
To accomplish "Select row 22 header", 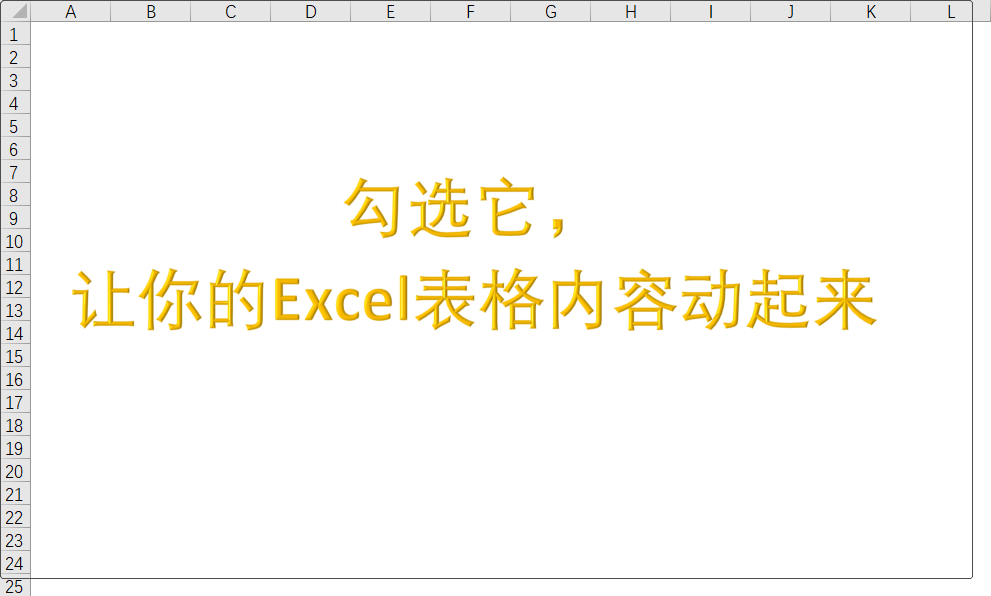I will 15,517.
